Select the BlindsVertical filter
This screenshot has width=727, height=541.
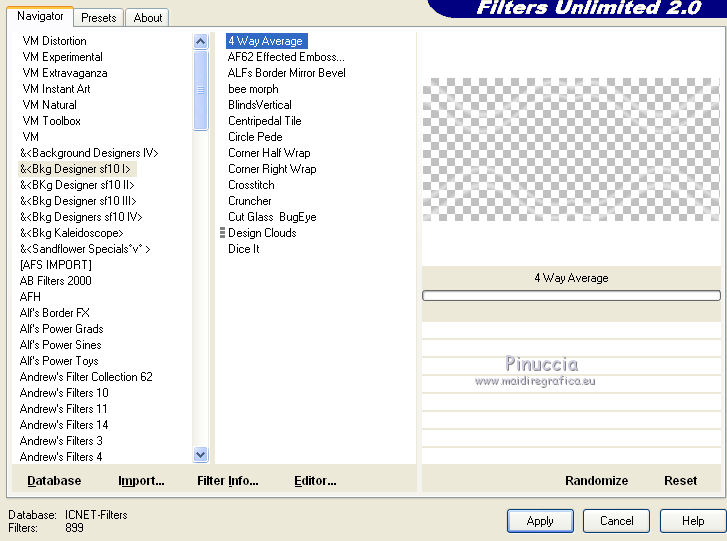click(x=260, y=105)
